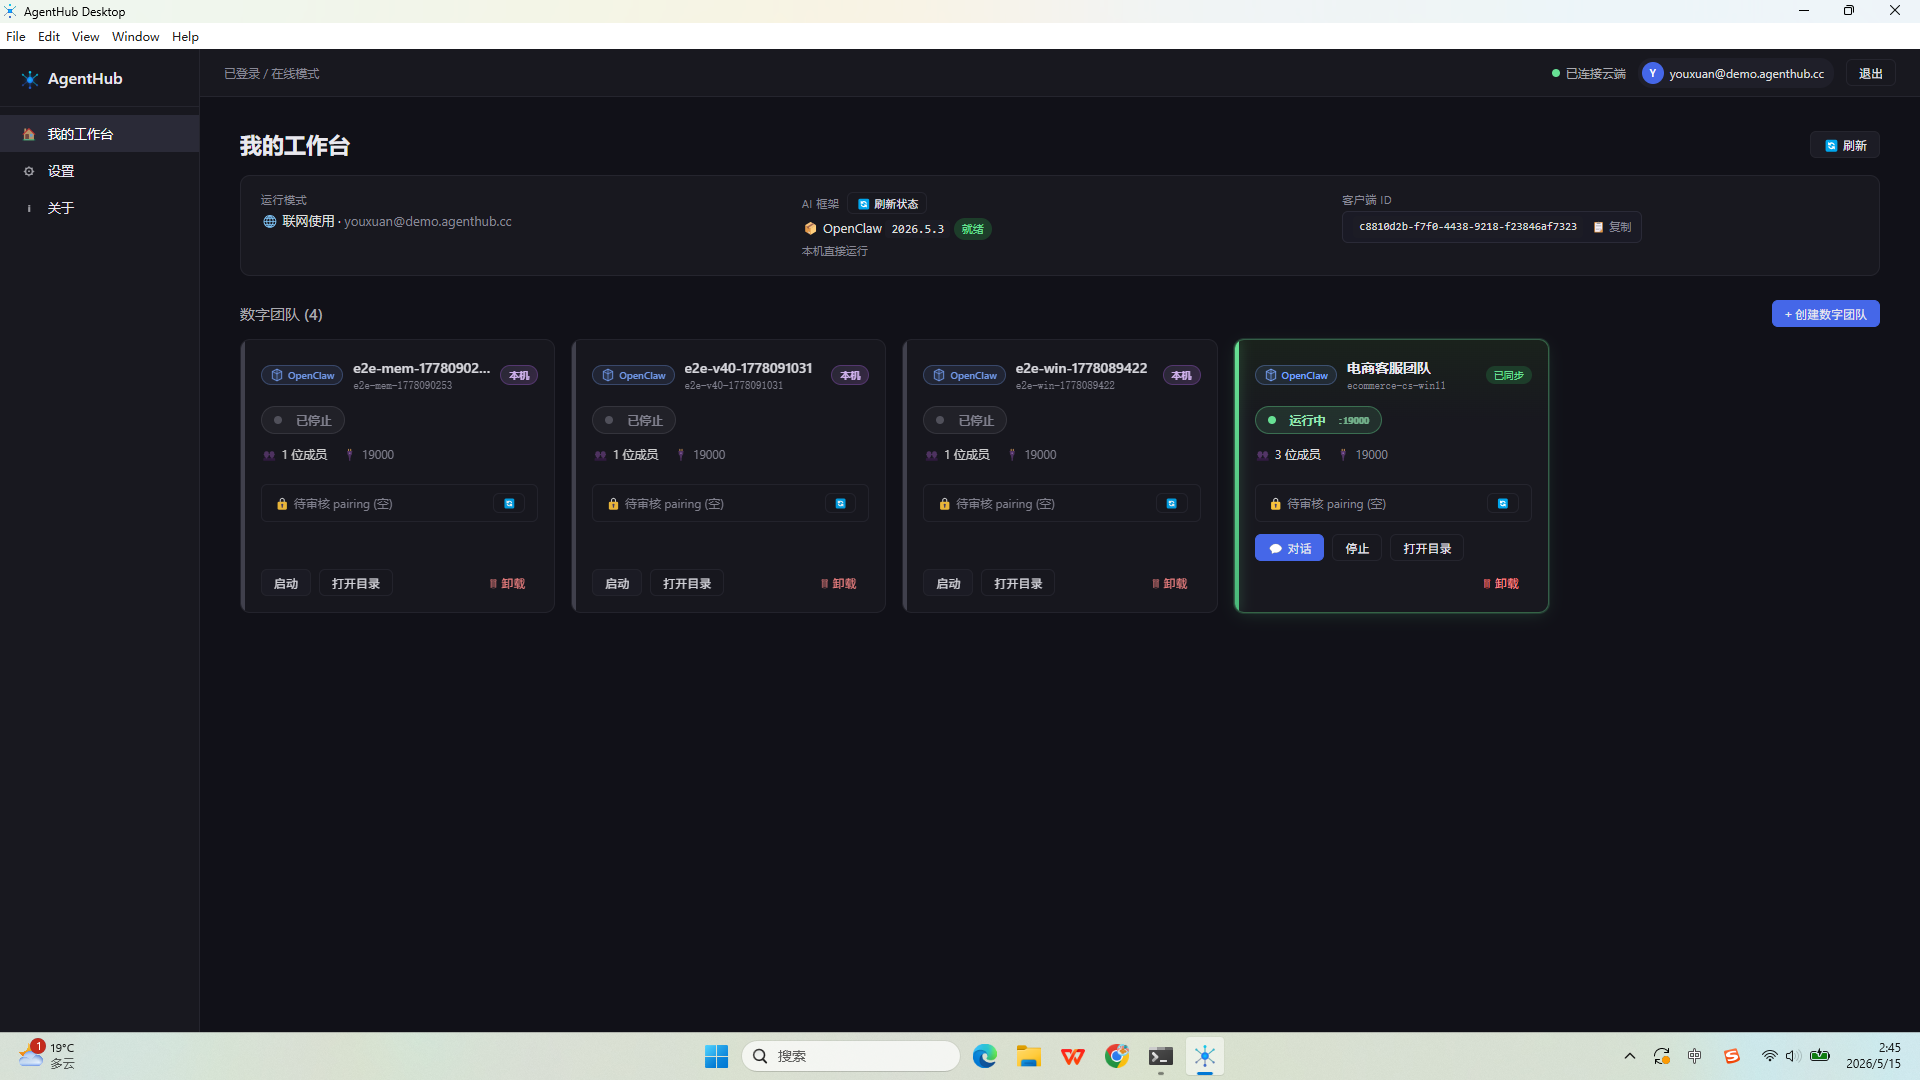The height and width of the screenshot is (1080, 1920).
Task: Open 关于 in sidebar
Action: 100,208
